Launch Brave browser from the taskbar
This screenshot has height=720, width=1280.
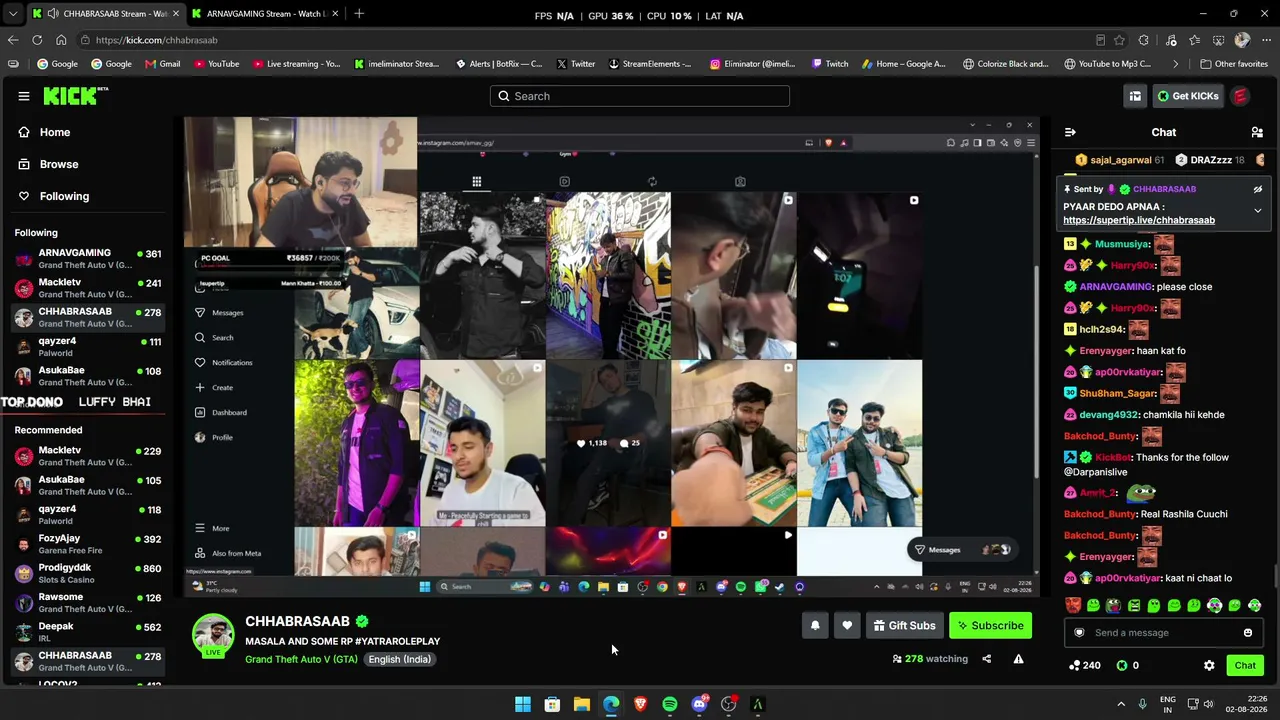pyautogui.click(x=640, y=704)
